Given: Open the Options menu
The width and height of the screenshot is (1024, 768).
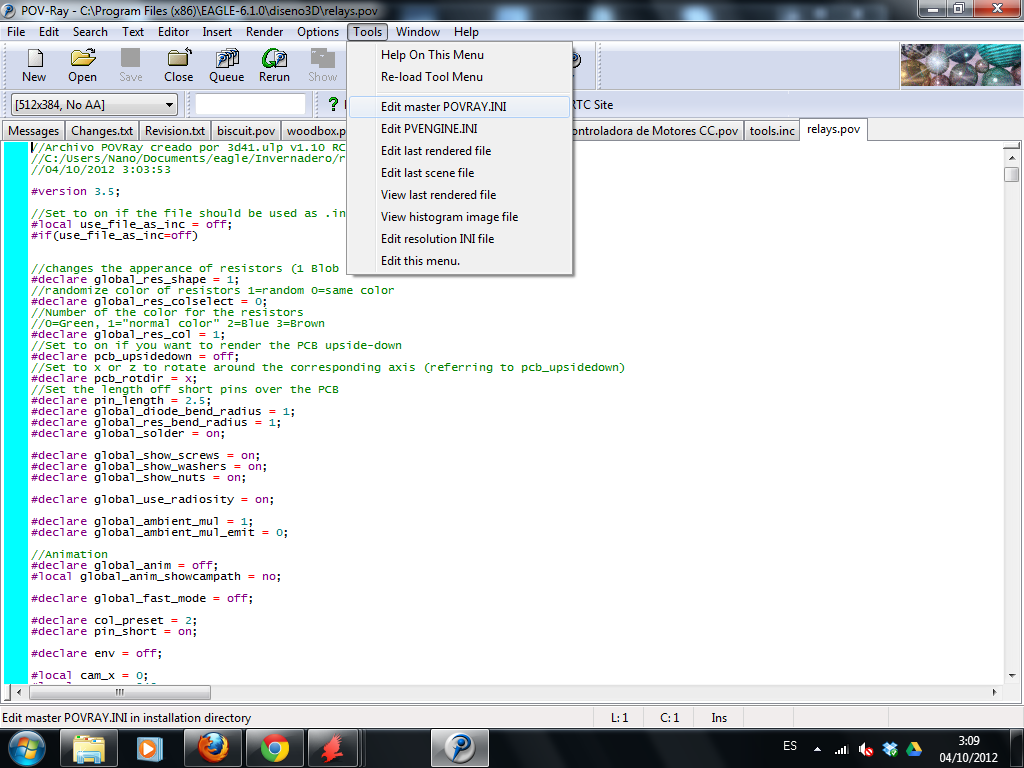Looking at the screenshot, I should point(318,31).
